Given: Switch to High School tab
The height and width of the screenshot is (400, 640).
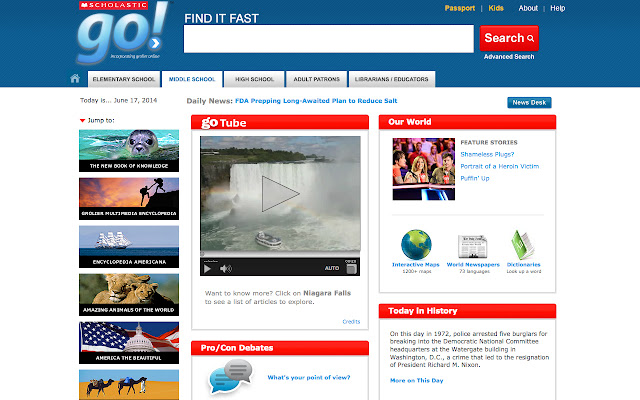Looking at the screenshot, I should coord(254,79).
